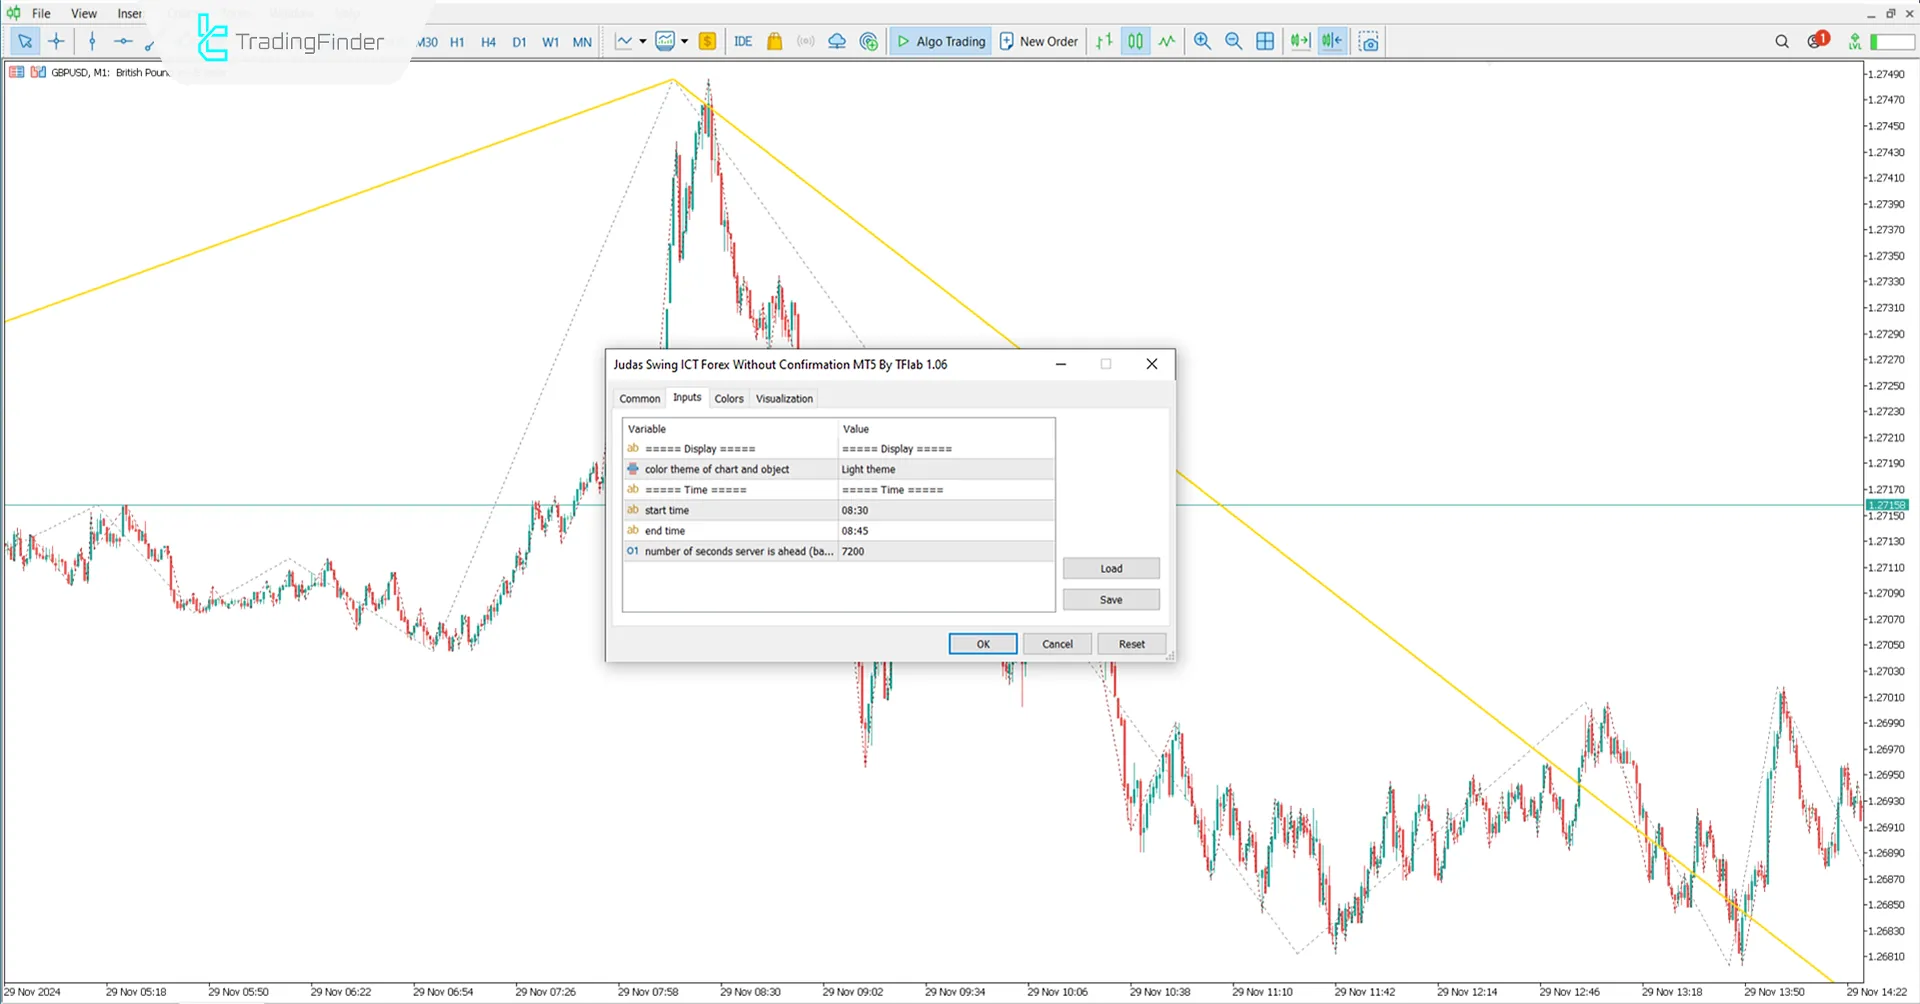Screen dimensions: 1920x1004
Task: Select the crosshair tool
Action: 57,42
